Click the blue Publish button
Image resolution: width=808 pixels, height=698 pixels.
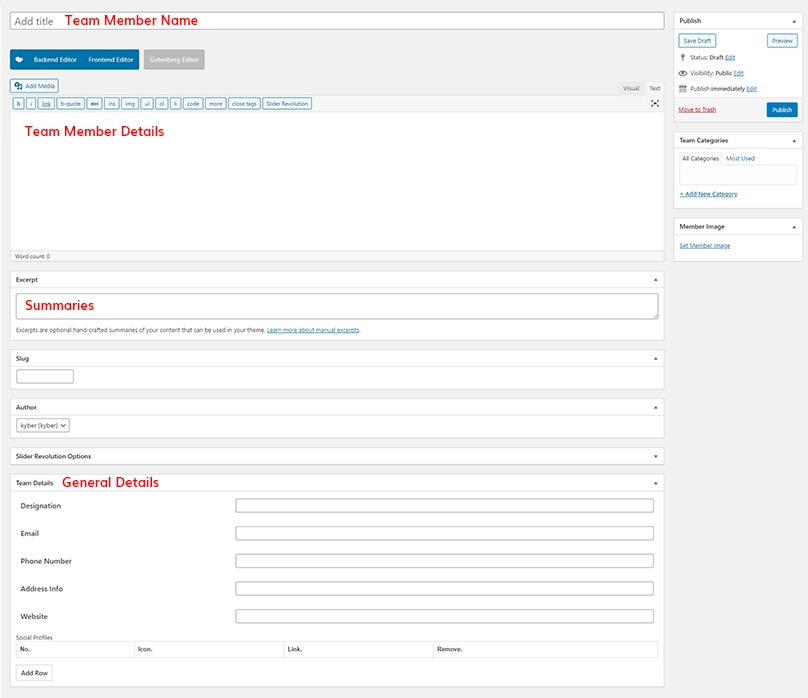[782, 110]
